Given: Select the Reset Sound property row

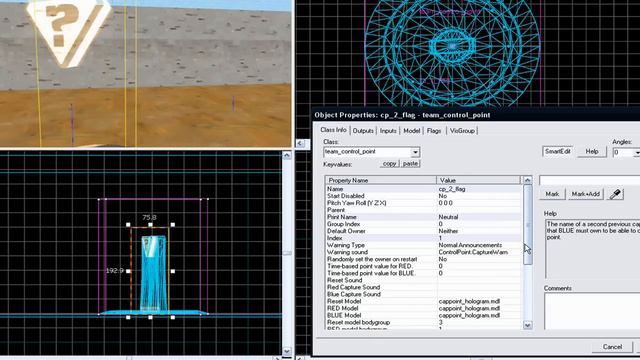Looking at the screenshot, I should [423, 280].
